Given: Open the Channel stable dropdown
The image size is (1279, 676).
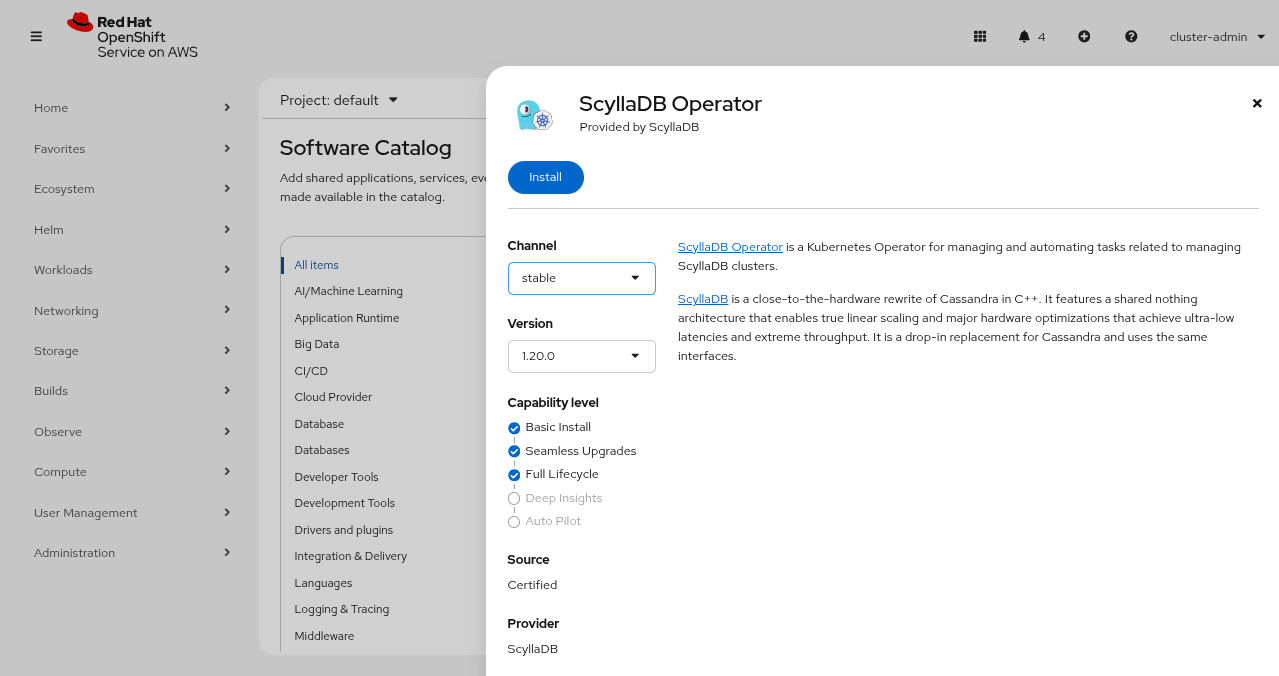Looking at the screenshot, I should tap(581, 278).
